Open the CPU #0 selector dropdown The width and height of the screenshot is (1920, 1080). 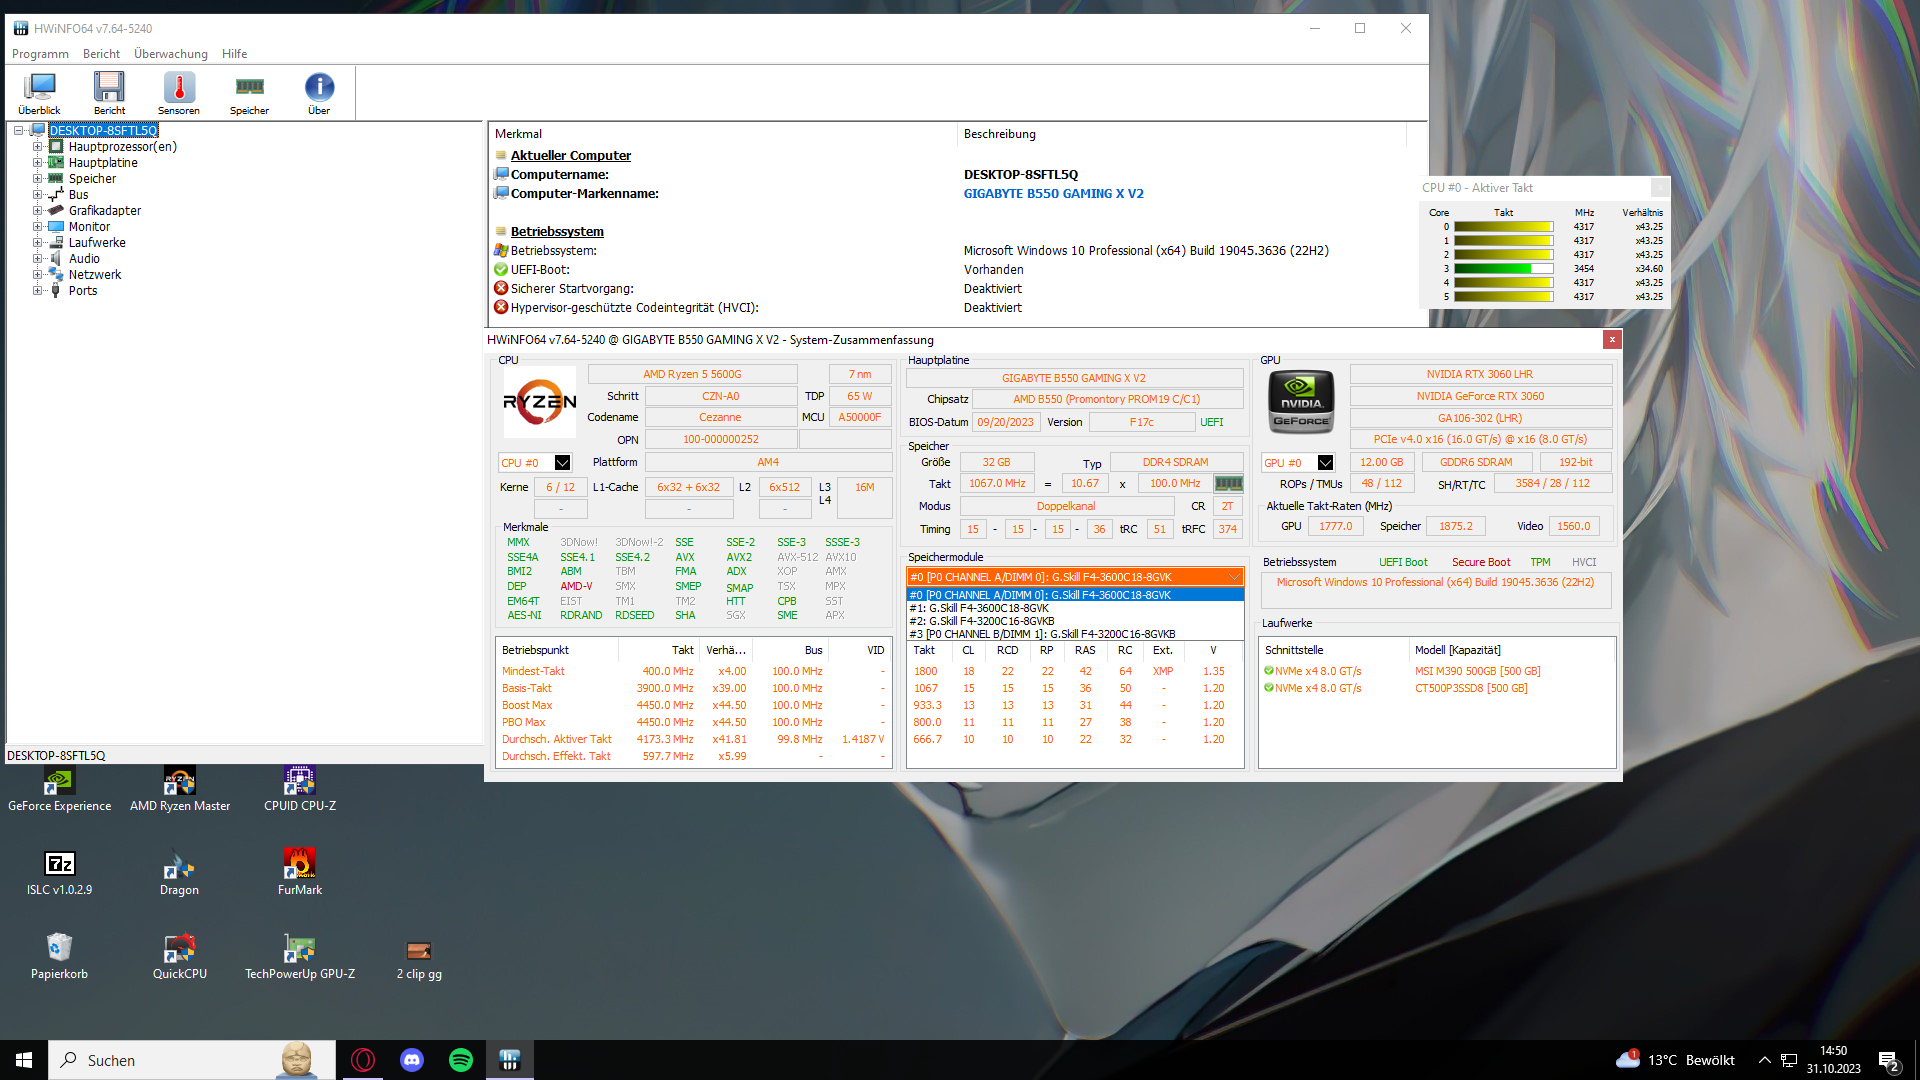(x=562, y=463)
